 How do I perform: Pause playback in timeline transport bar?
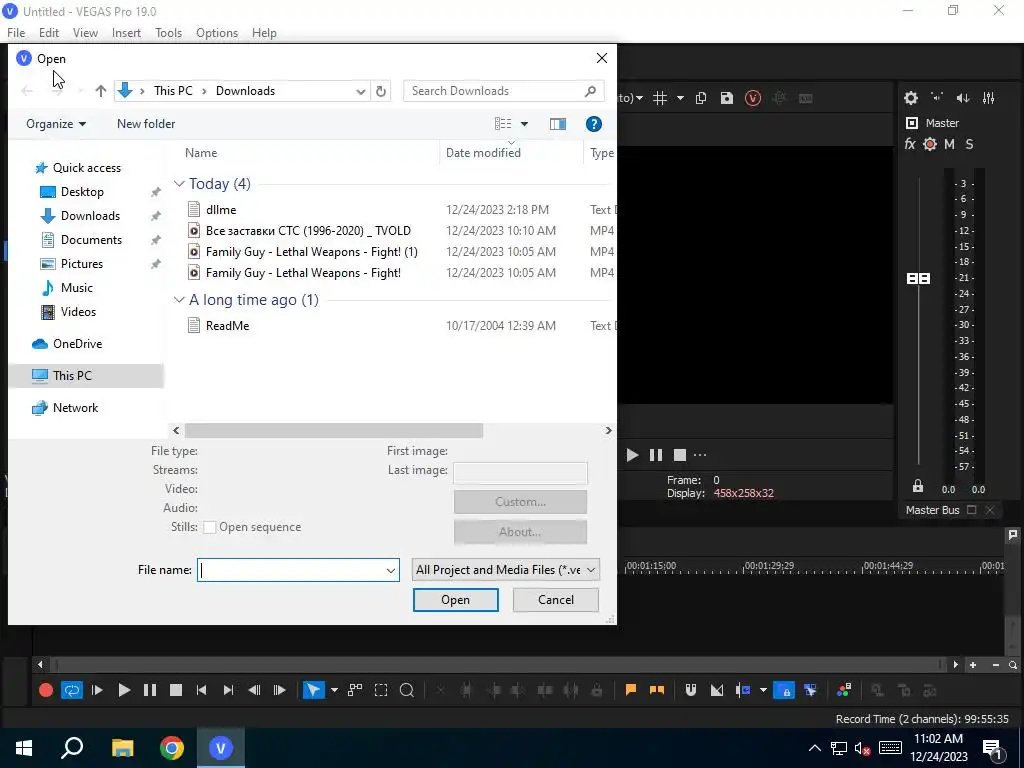click(150, 690)
